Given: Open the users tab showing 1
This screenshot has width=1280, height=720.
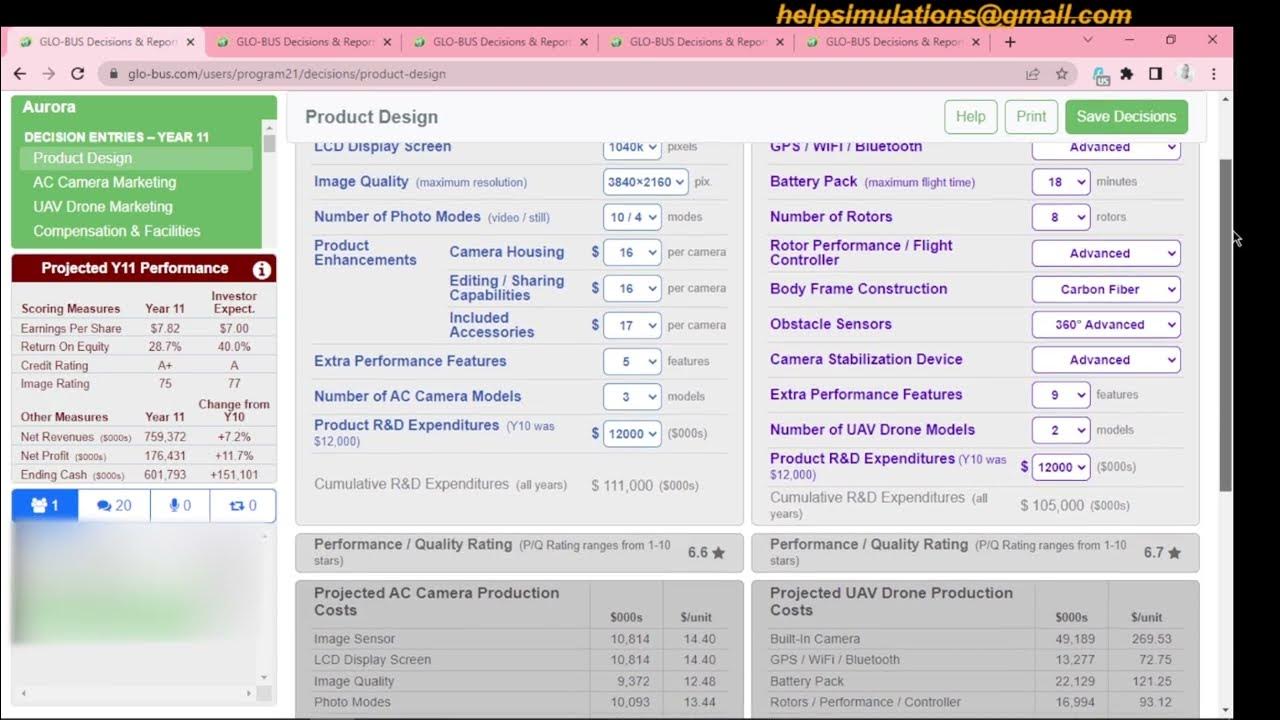Looking at the screenshot, I should pyautogui.click(x=45, y=505).
